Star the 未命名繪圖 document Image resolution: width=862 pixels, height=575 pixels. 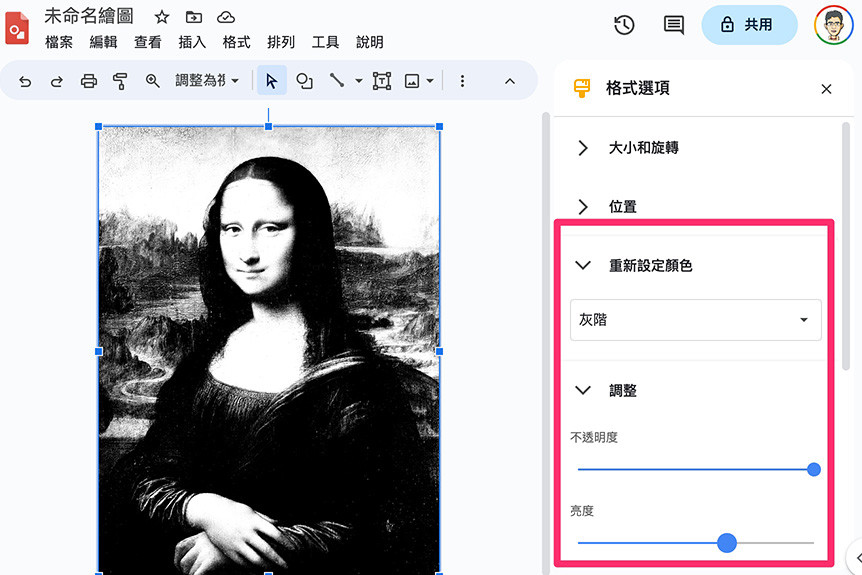tap(161, 17)
